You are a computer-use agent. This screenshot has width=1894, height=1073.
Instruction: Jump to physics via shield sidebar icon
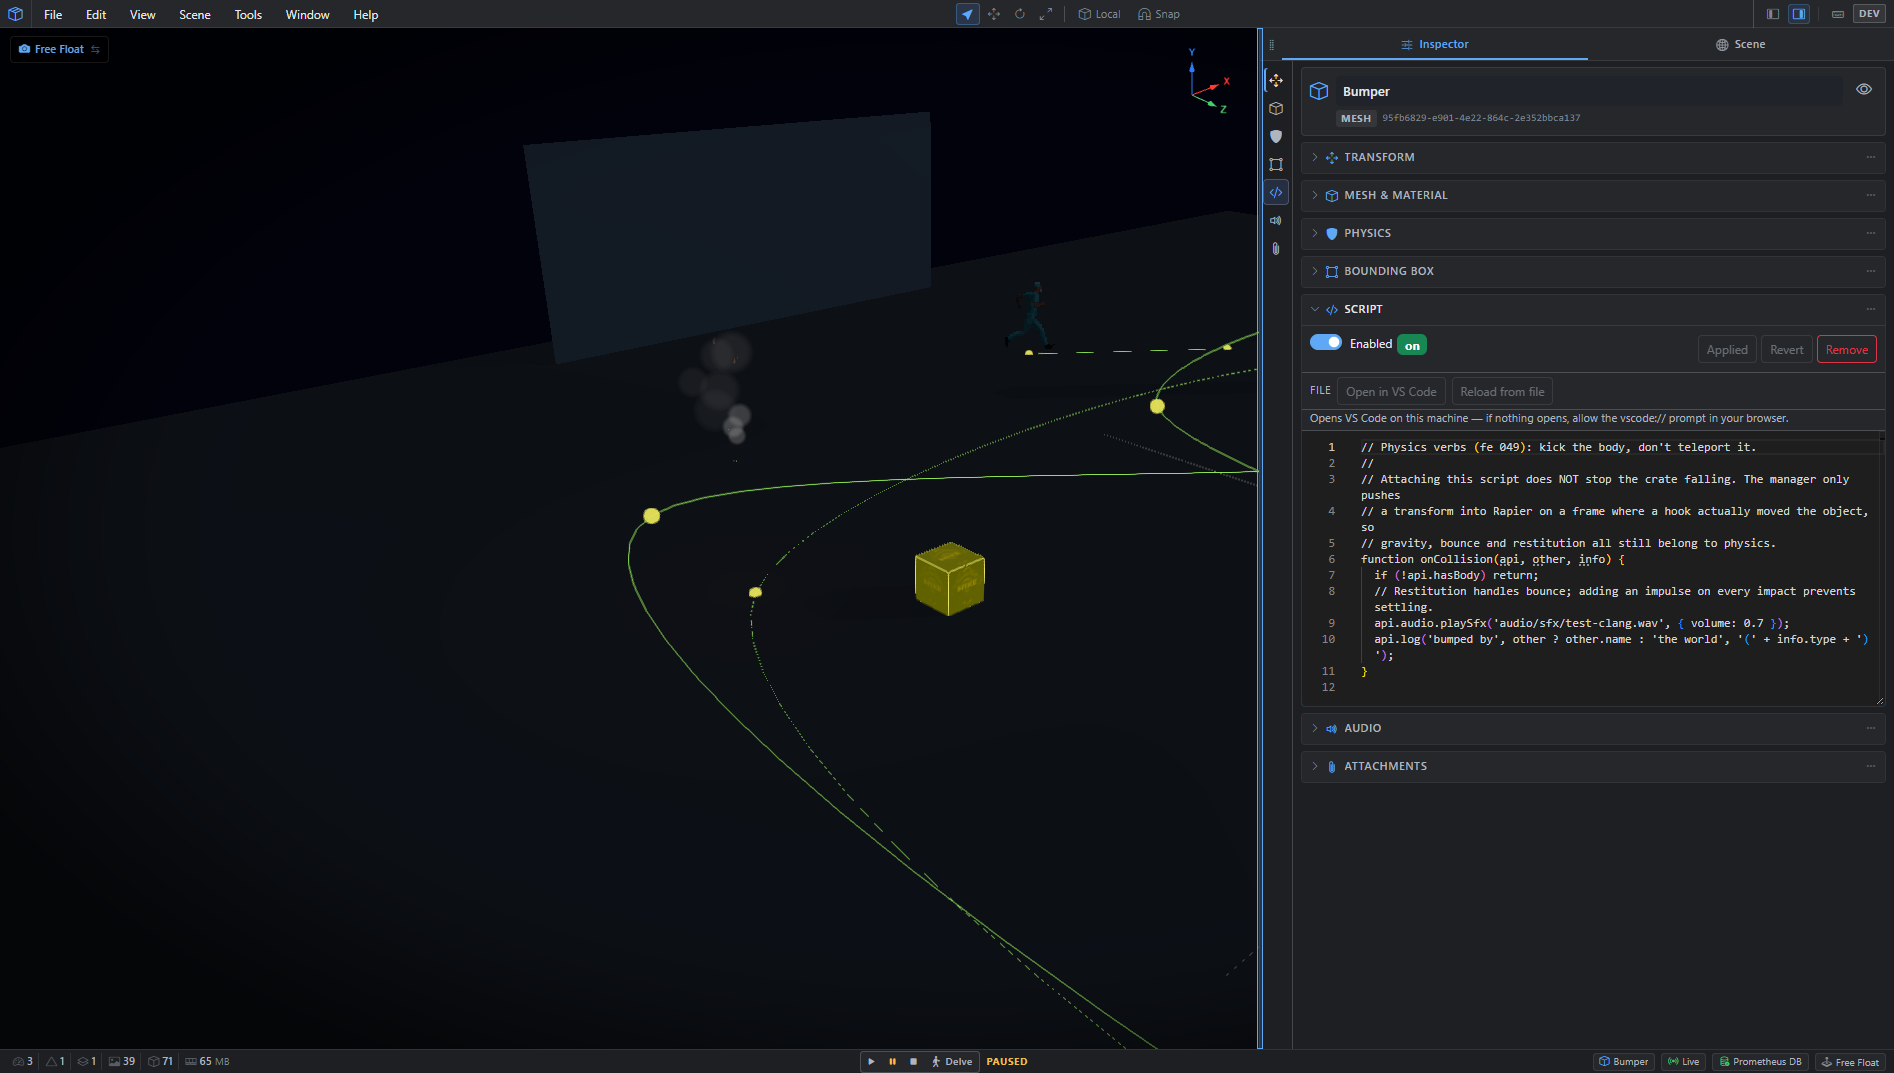[x=1276, y=136]
